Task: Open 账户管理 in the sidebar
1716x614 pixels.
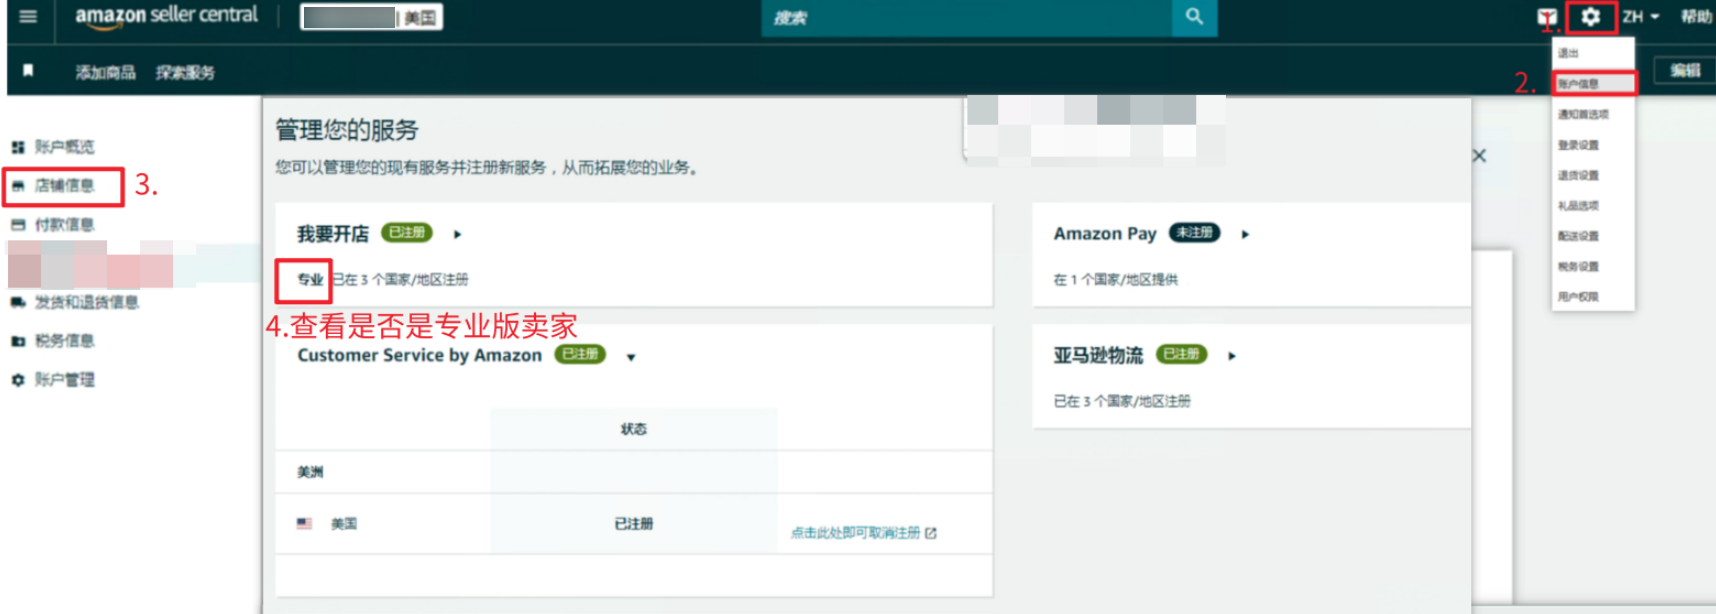Action: point(65,380)
